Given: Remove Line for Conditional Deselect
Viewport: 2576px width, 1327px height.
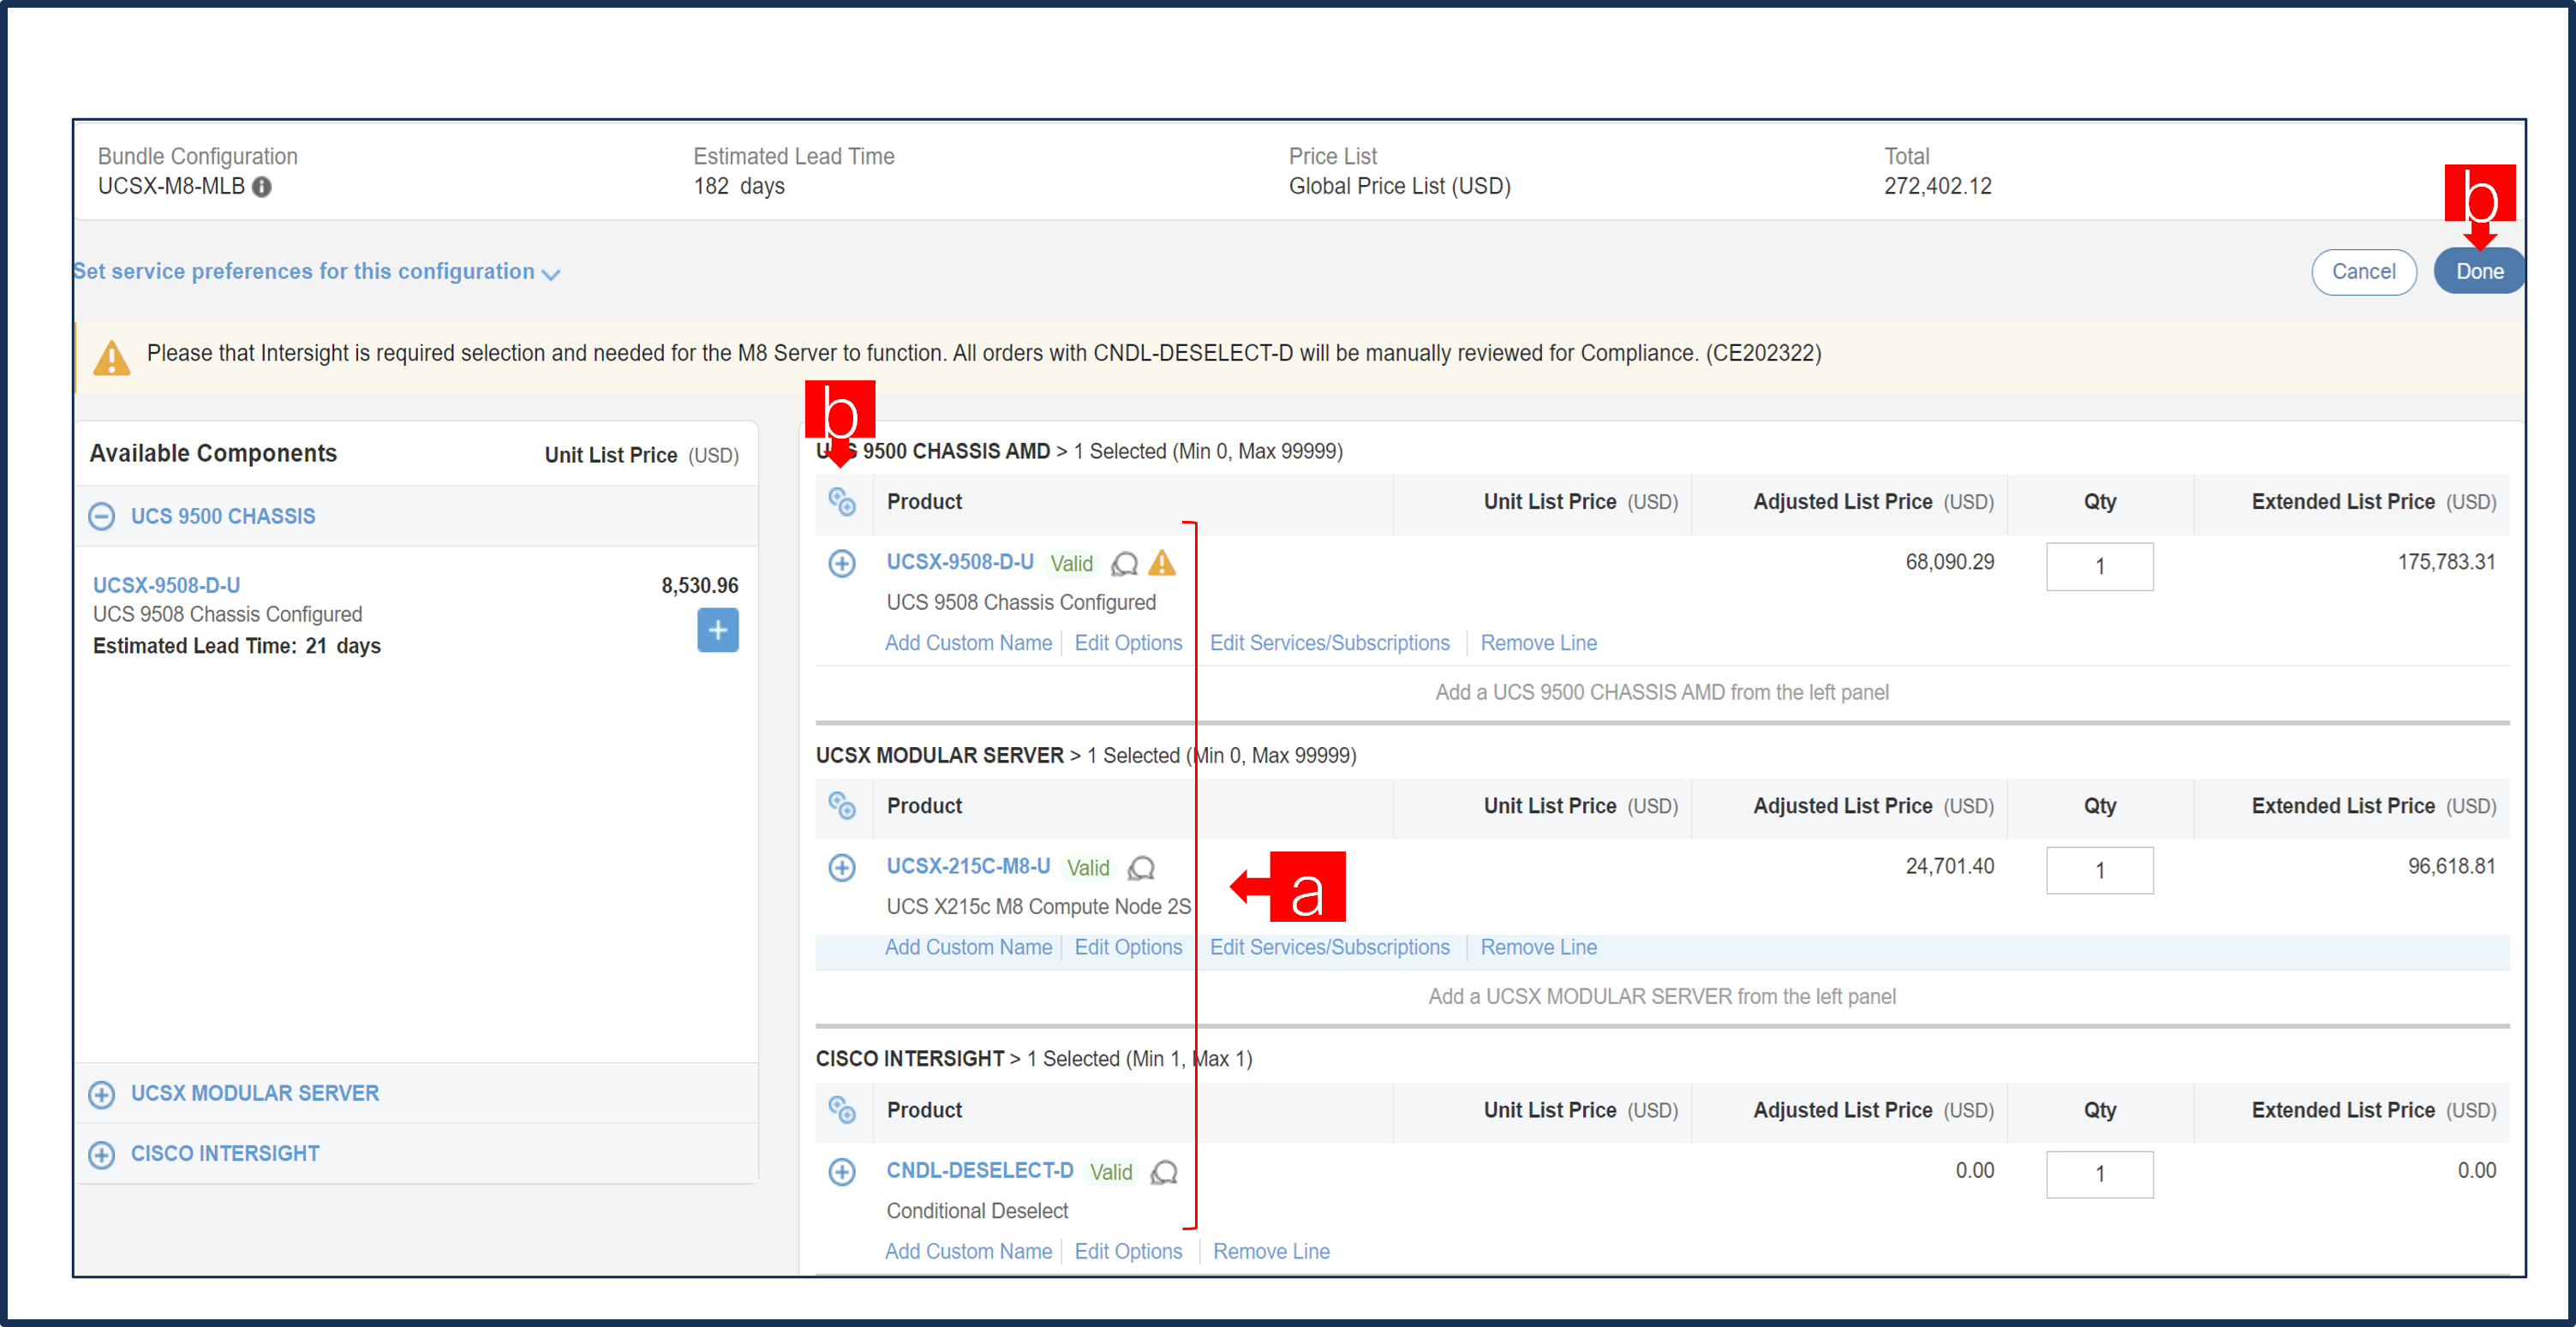Looking at the screenshot, I should [x=1271, y=1251].
